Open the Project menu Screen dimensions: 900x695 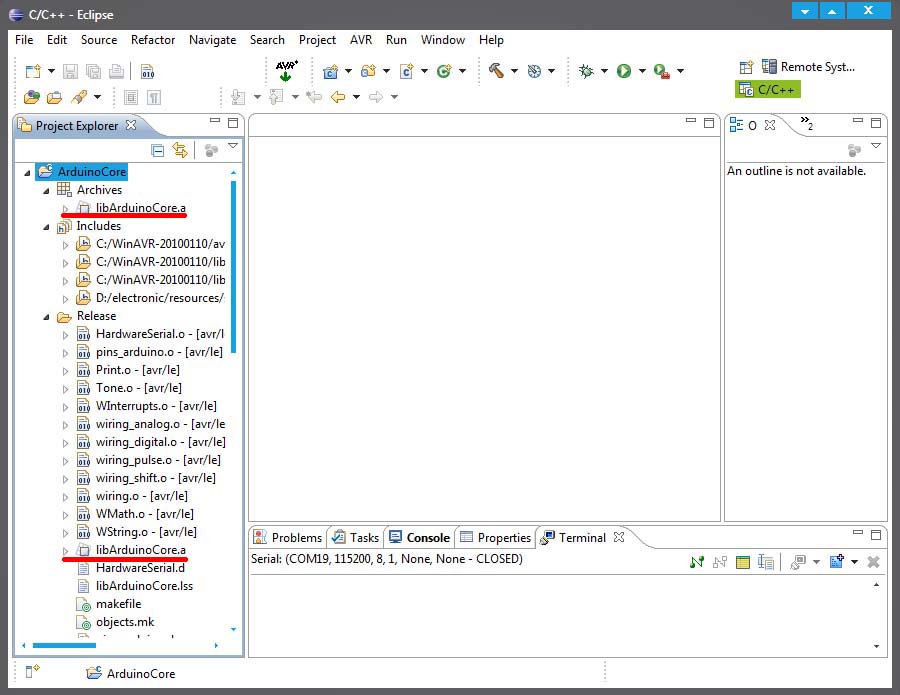(317, 40)
